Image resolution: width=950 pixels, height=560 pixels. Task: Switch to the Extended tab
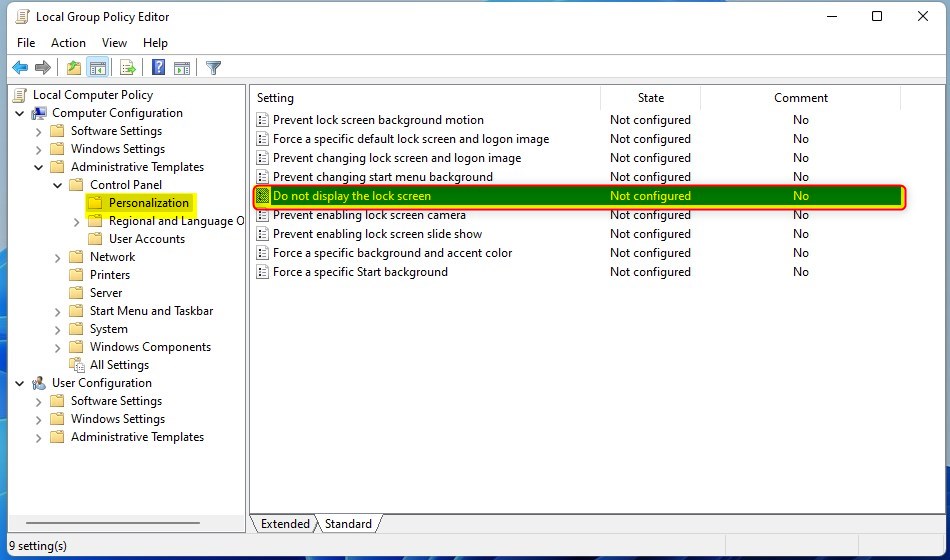[x=284, y=524]
